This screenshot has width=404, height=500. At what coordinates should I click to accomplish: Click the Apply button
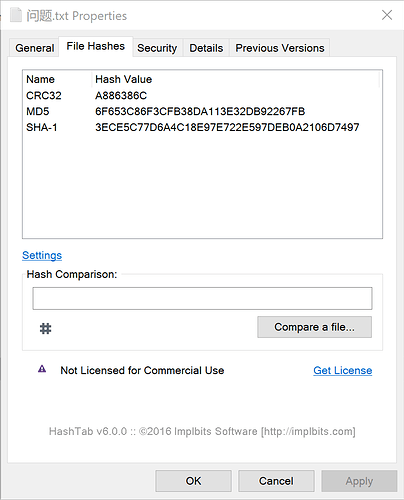(359, 481)
